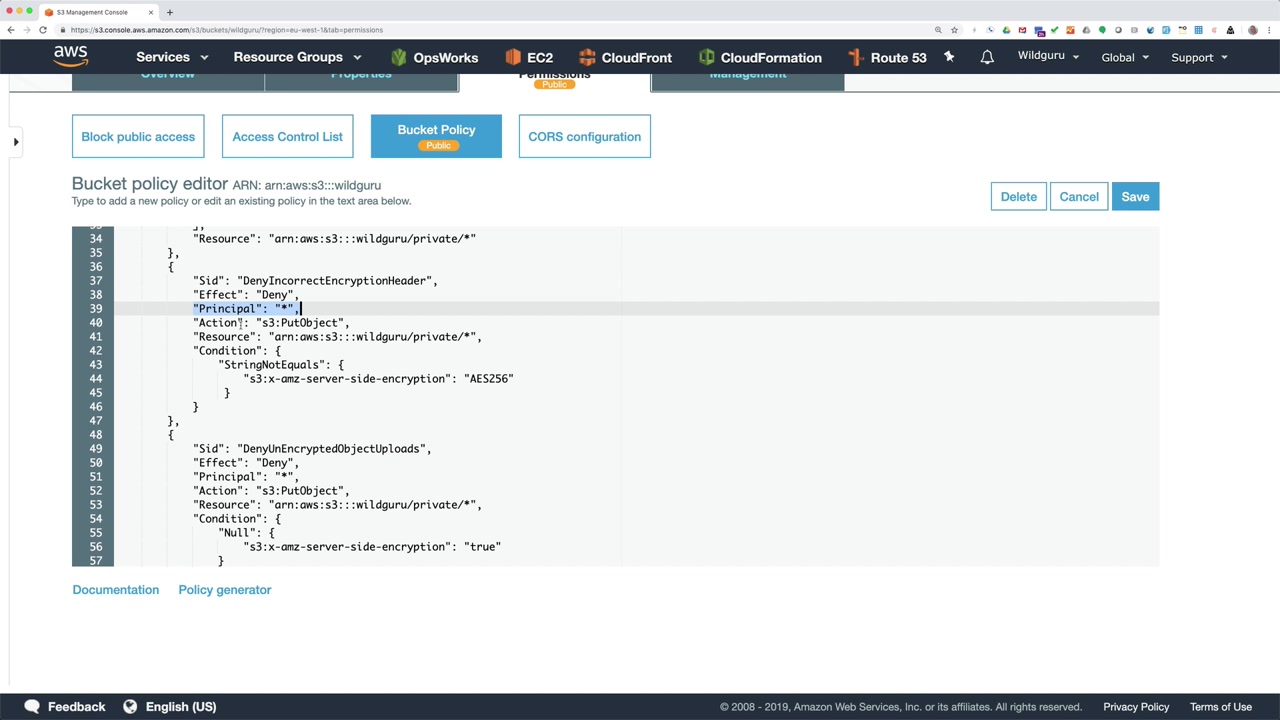Expand the left sidebar arrow
This screenshot has width=1280, height=720.
point(16,142)
